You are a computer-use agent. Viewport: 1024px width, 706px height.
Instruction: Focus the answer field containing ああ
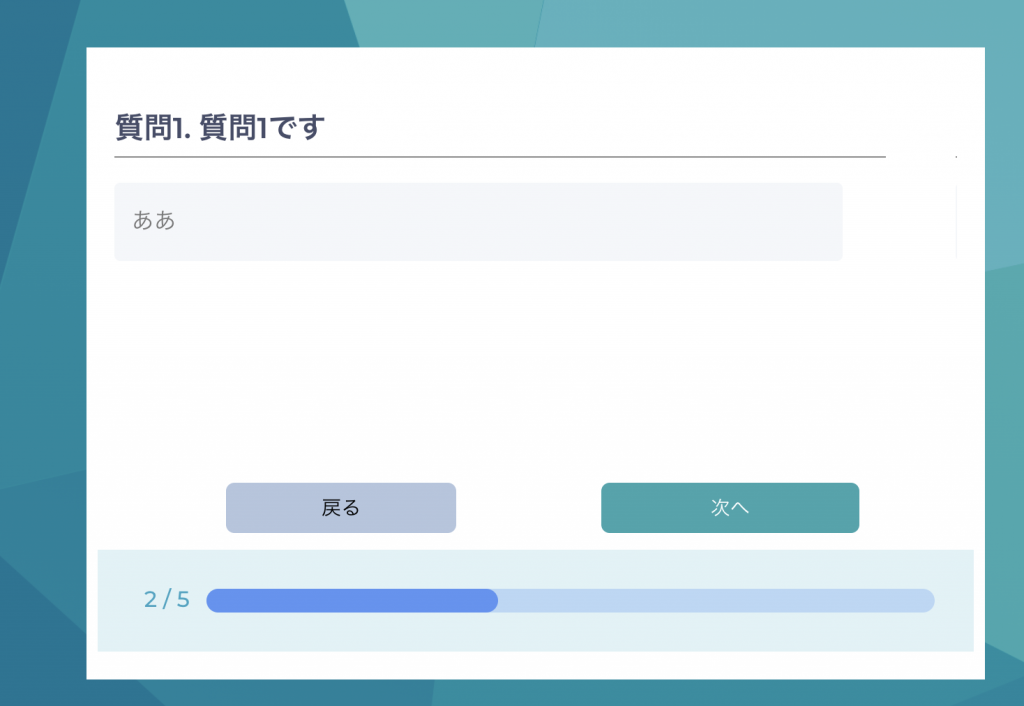(478, 222)
